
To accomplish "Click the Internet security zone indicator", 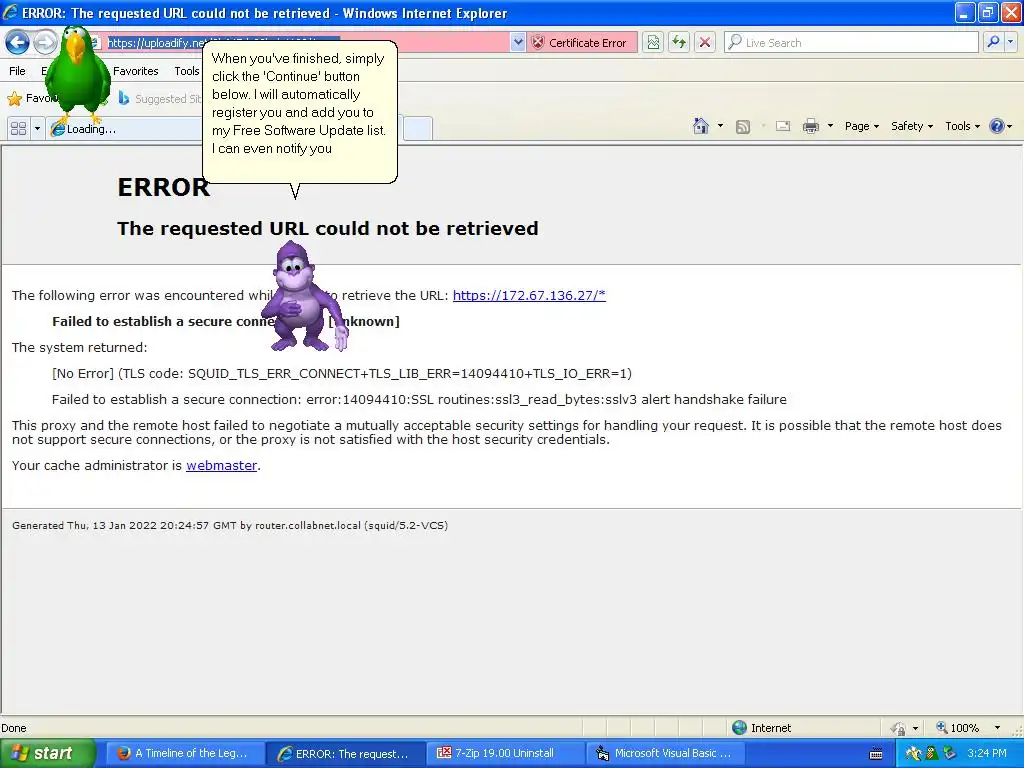I will click(761, 728).
